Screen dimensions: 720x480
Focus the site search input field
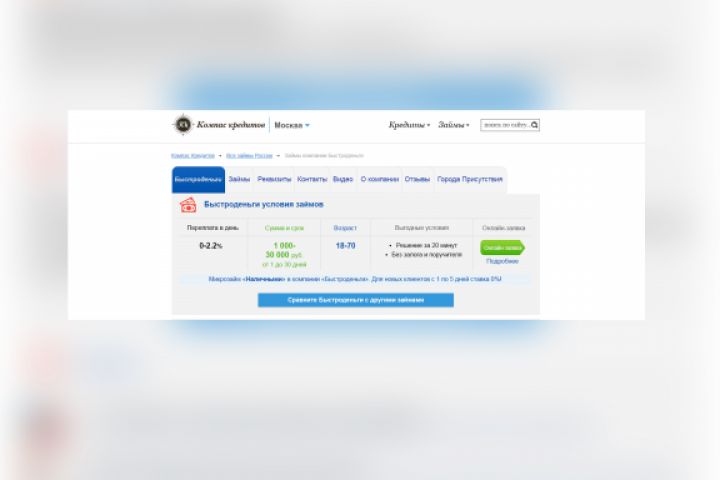click(506, 125)
